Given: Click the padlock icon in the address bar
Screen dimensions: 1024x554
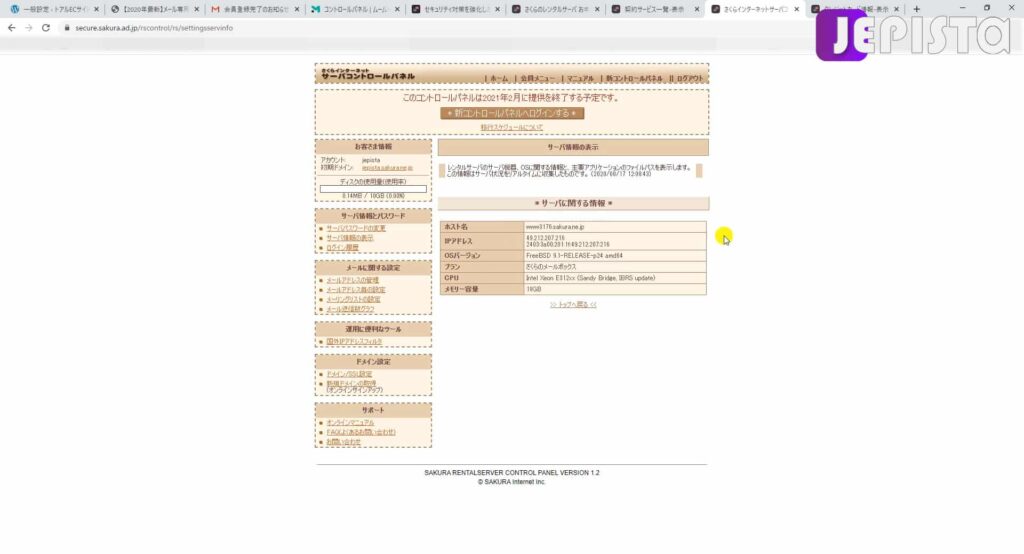Looking at the screenshot, I should click(x=67, y=28).
